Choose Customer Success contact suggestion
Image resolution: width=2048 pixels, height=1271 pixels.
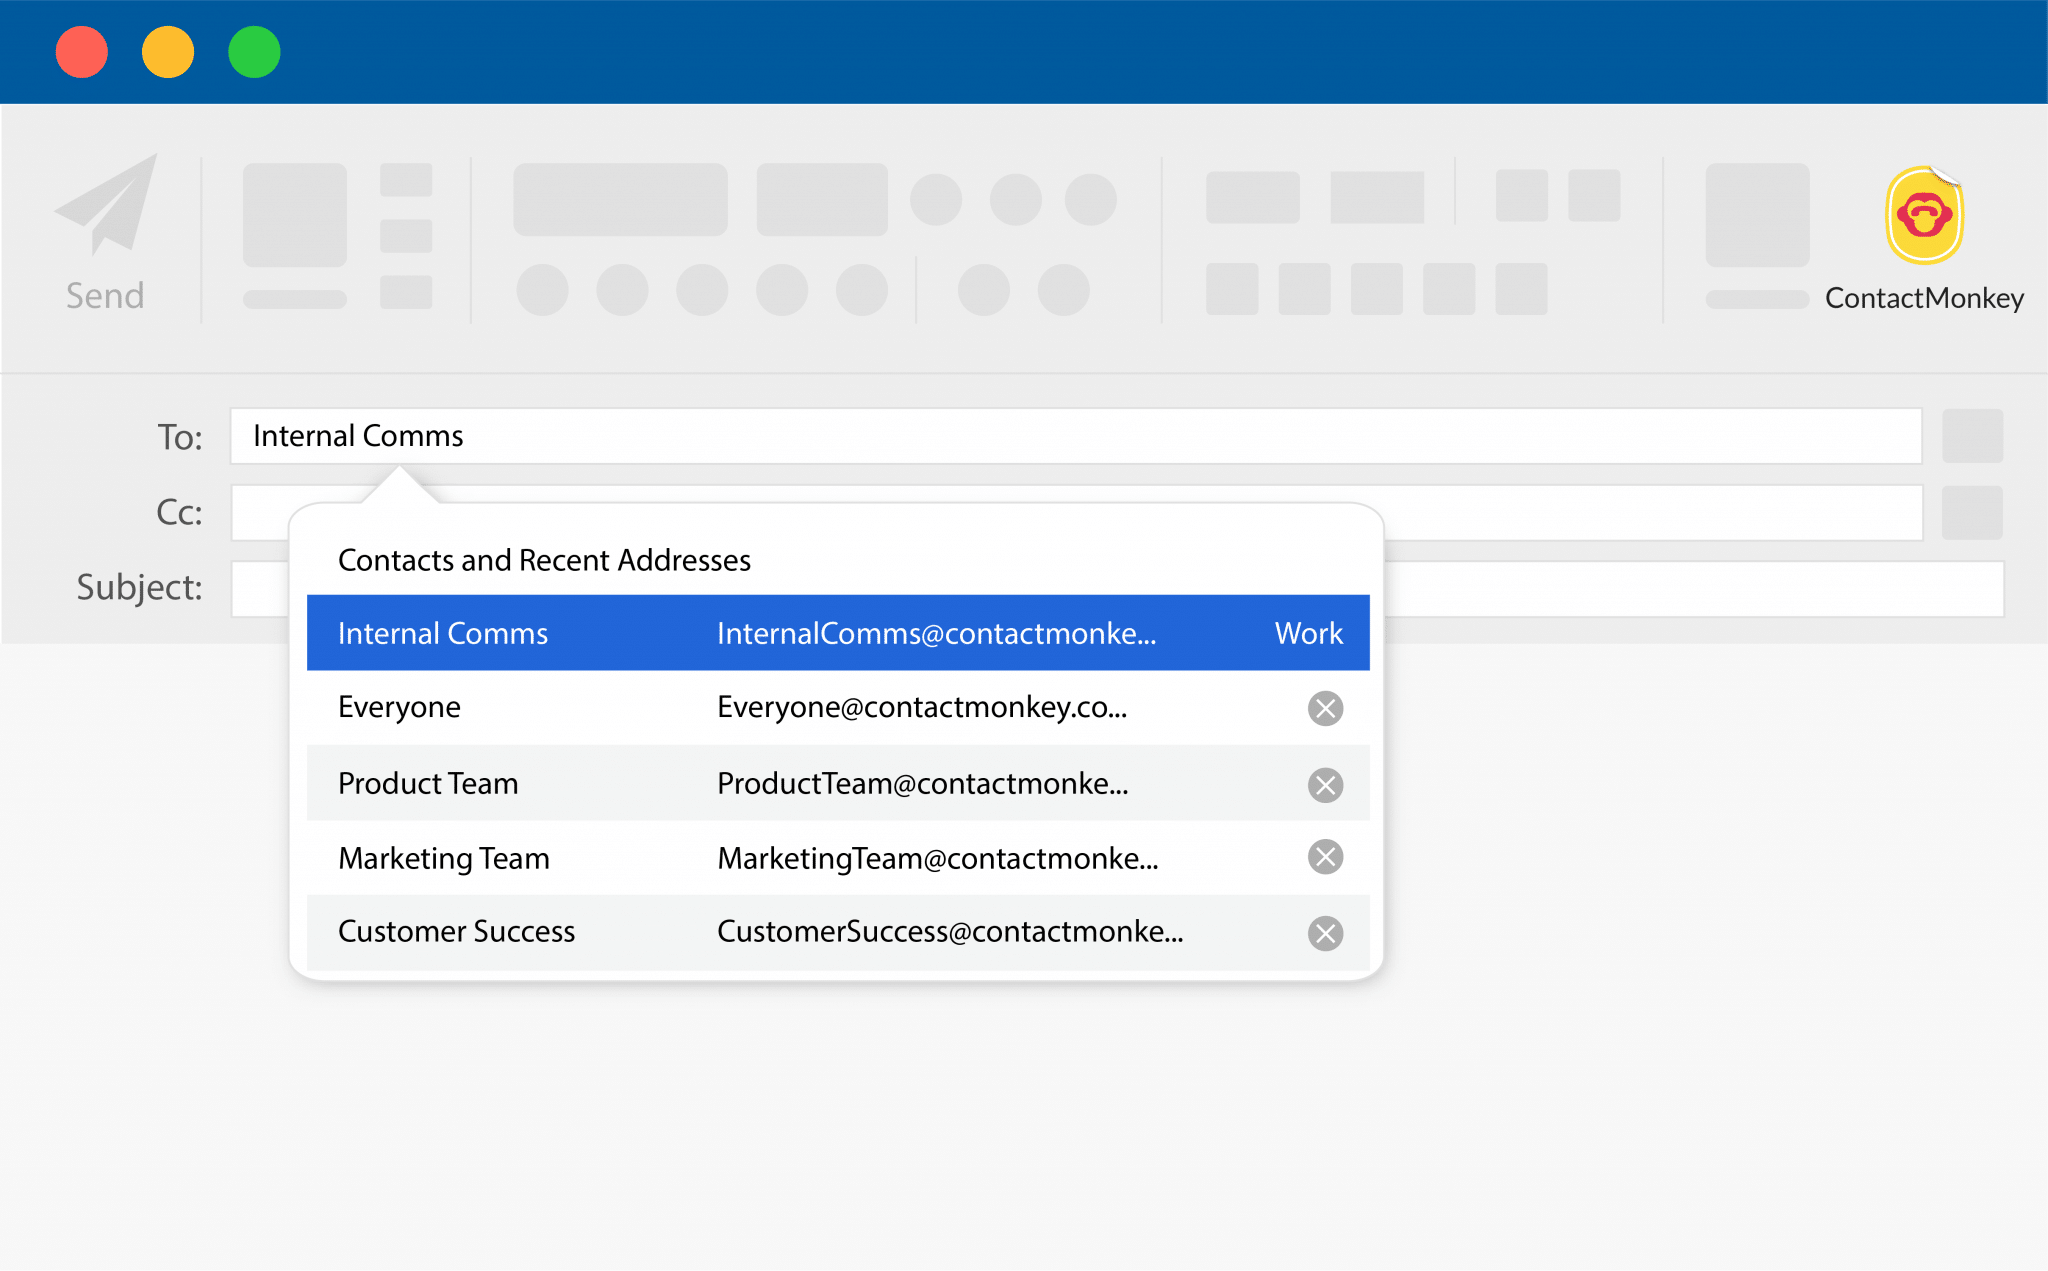click(x=838, y=932)
